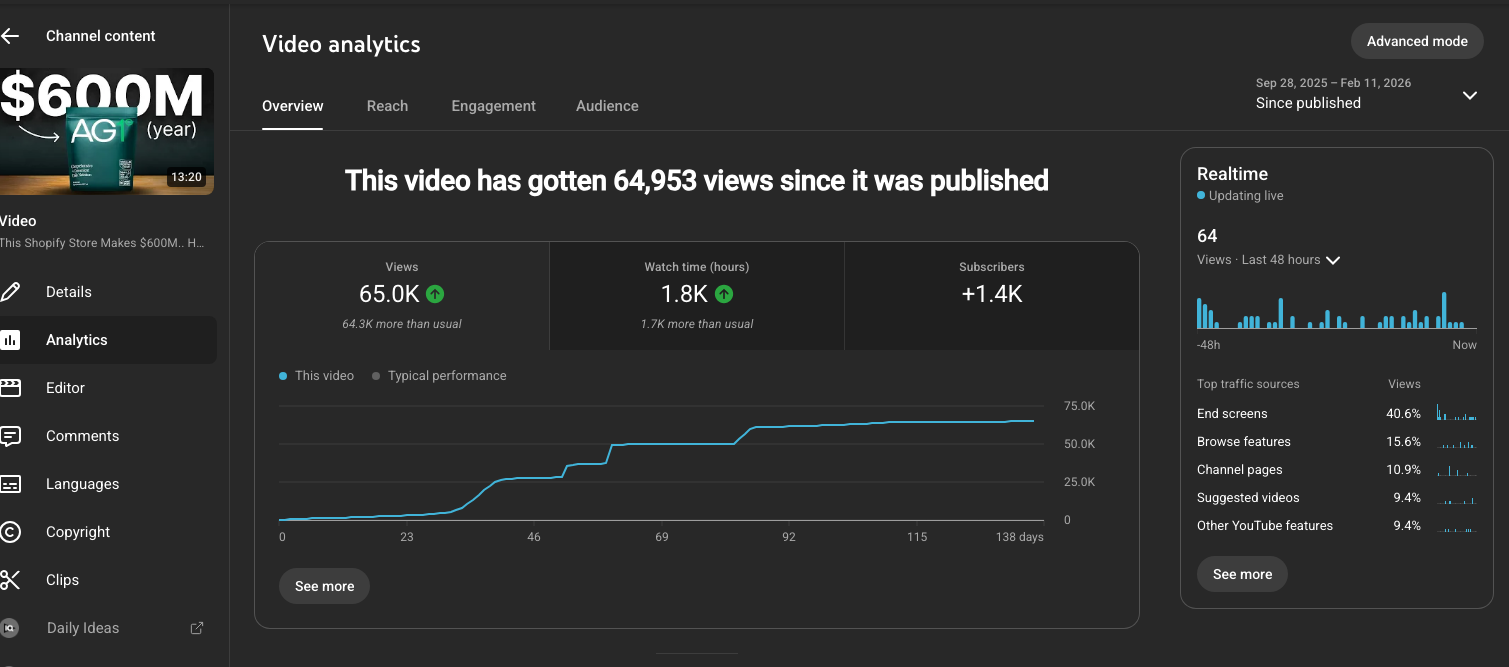View Comments via the speech bubble icon

pyautogui.click(x=11, y=435)
